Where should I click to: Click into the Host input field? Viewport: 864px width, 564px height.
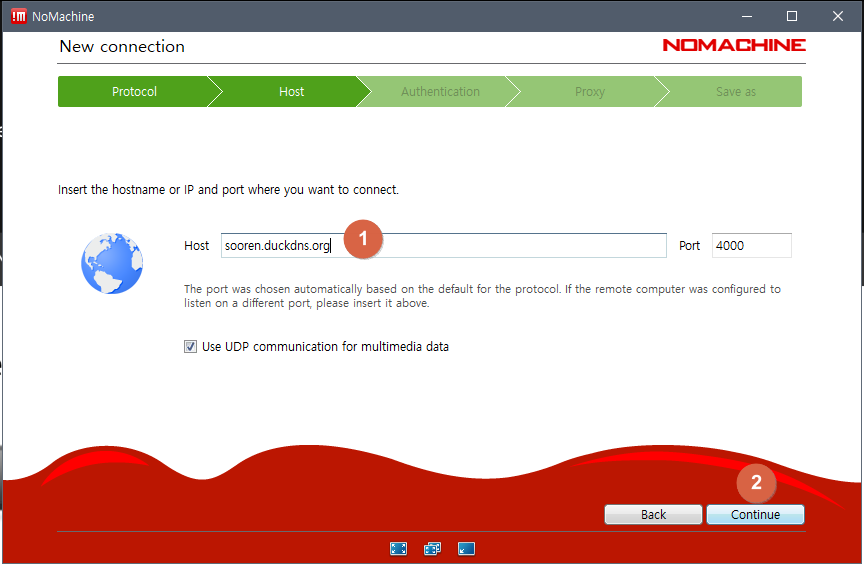coord(444,246)
